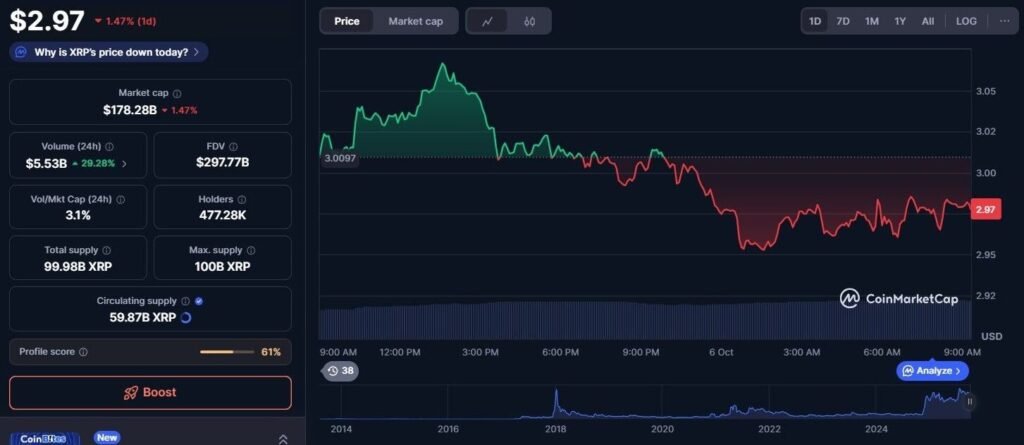Click the $297.77B FDV value
Viewport: 1024px width, 445px height.
pos(223,163)
